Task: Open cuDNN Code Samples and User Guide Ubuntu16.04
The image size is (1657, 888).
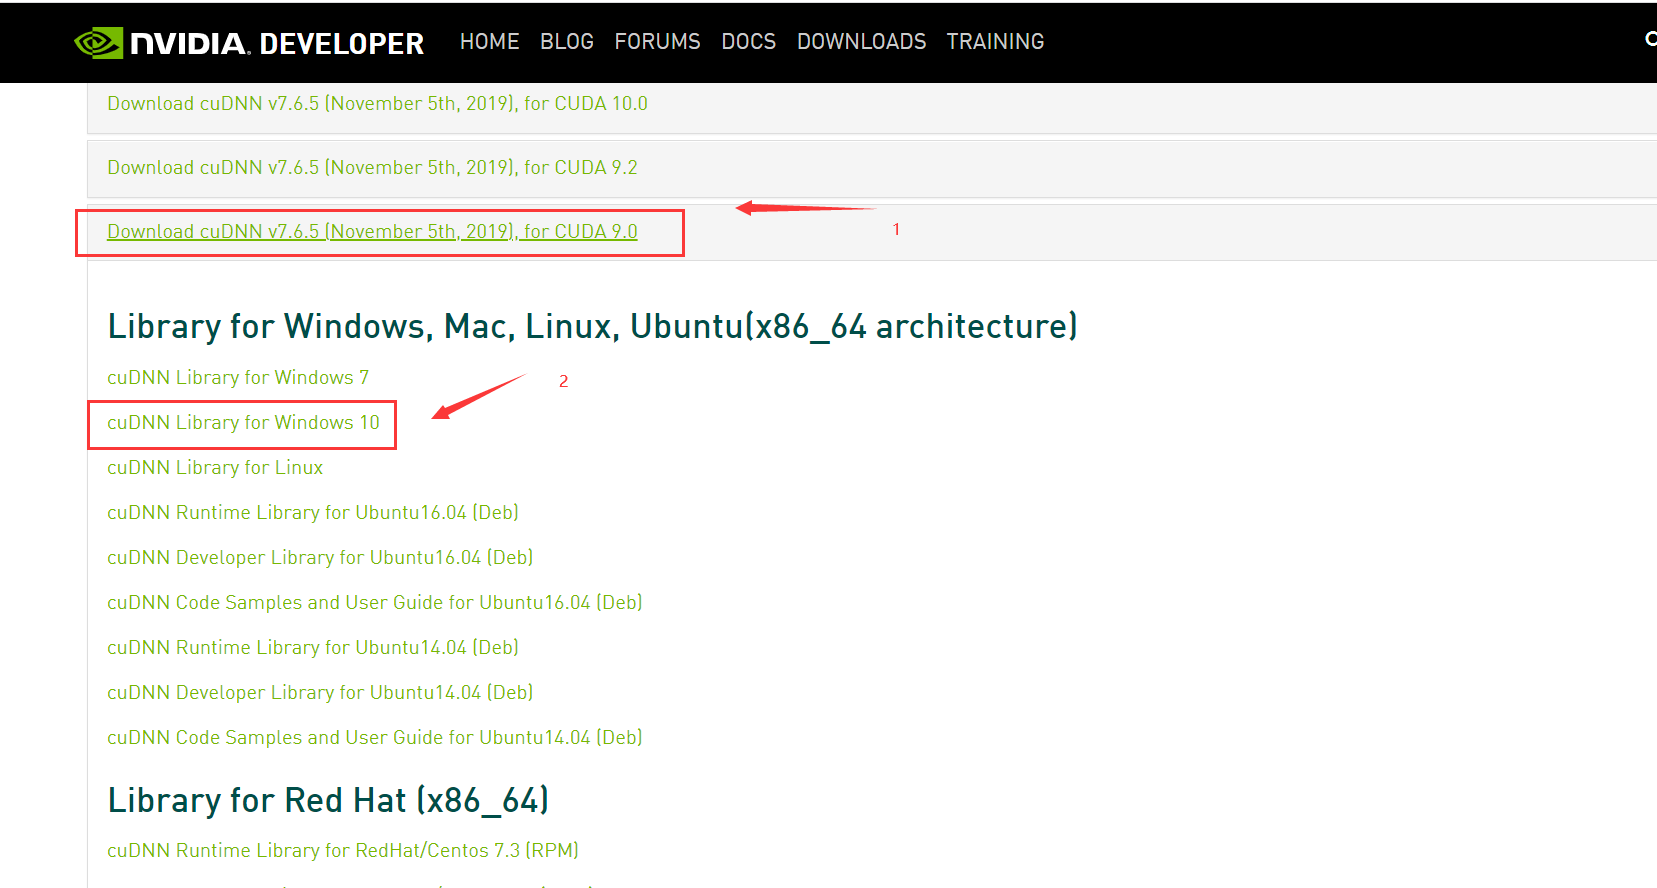Action: click(375, 603)
